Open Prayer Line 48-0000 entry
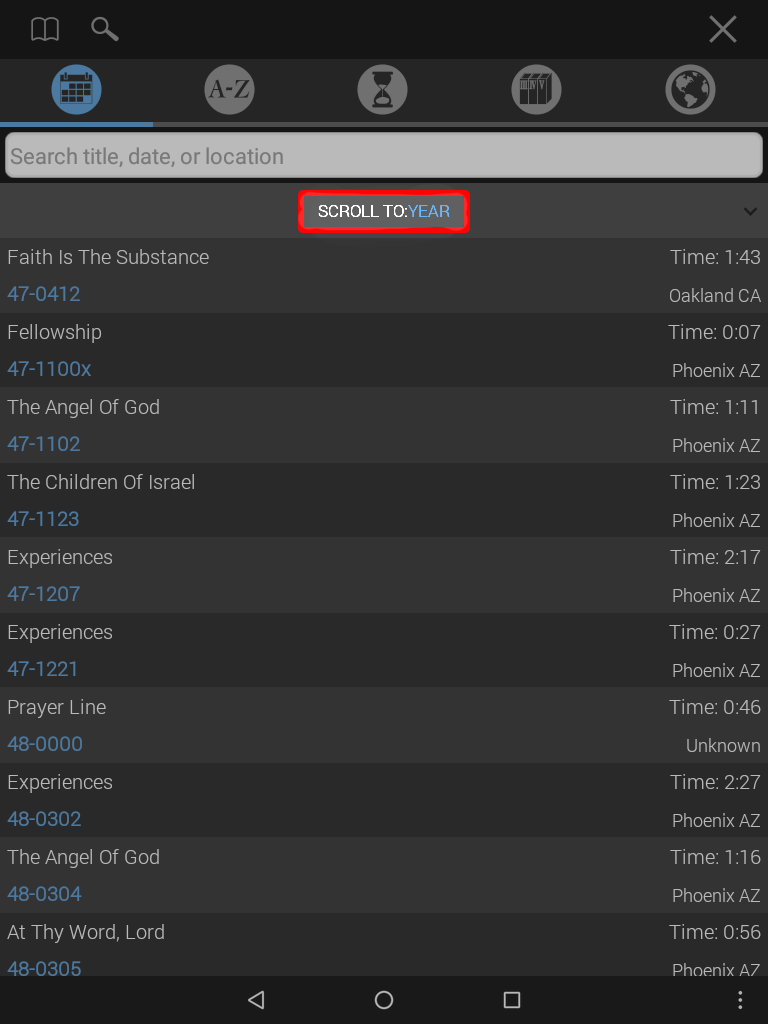 (384, 726)
